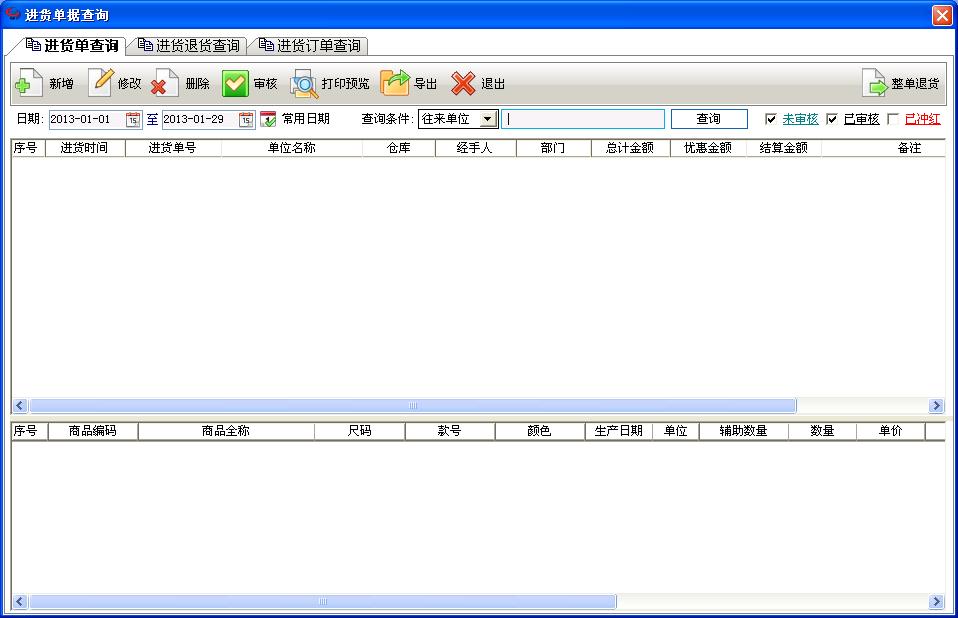Expand the 往来单位 query condition dropdown
The image size is (958, 618).
[488, 119]
